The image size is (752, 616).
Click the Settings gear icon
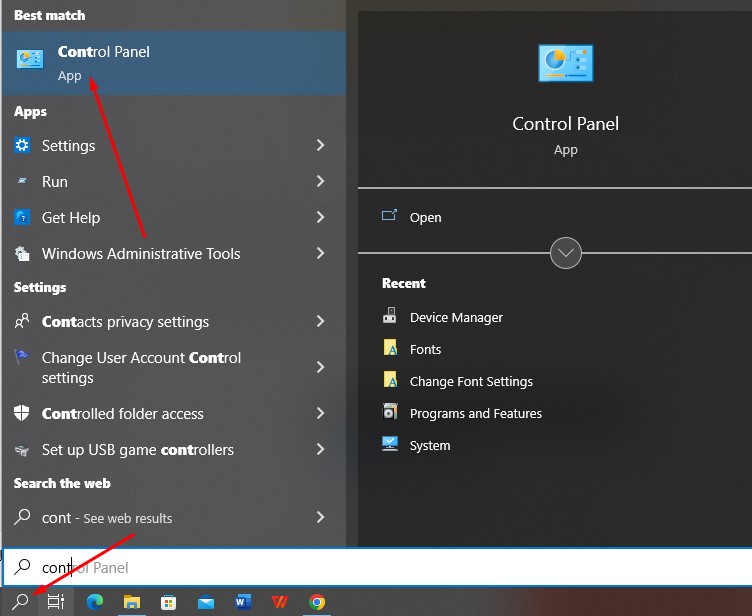(22, 145)
